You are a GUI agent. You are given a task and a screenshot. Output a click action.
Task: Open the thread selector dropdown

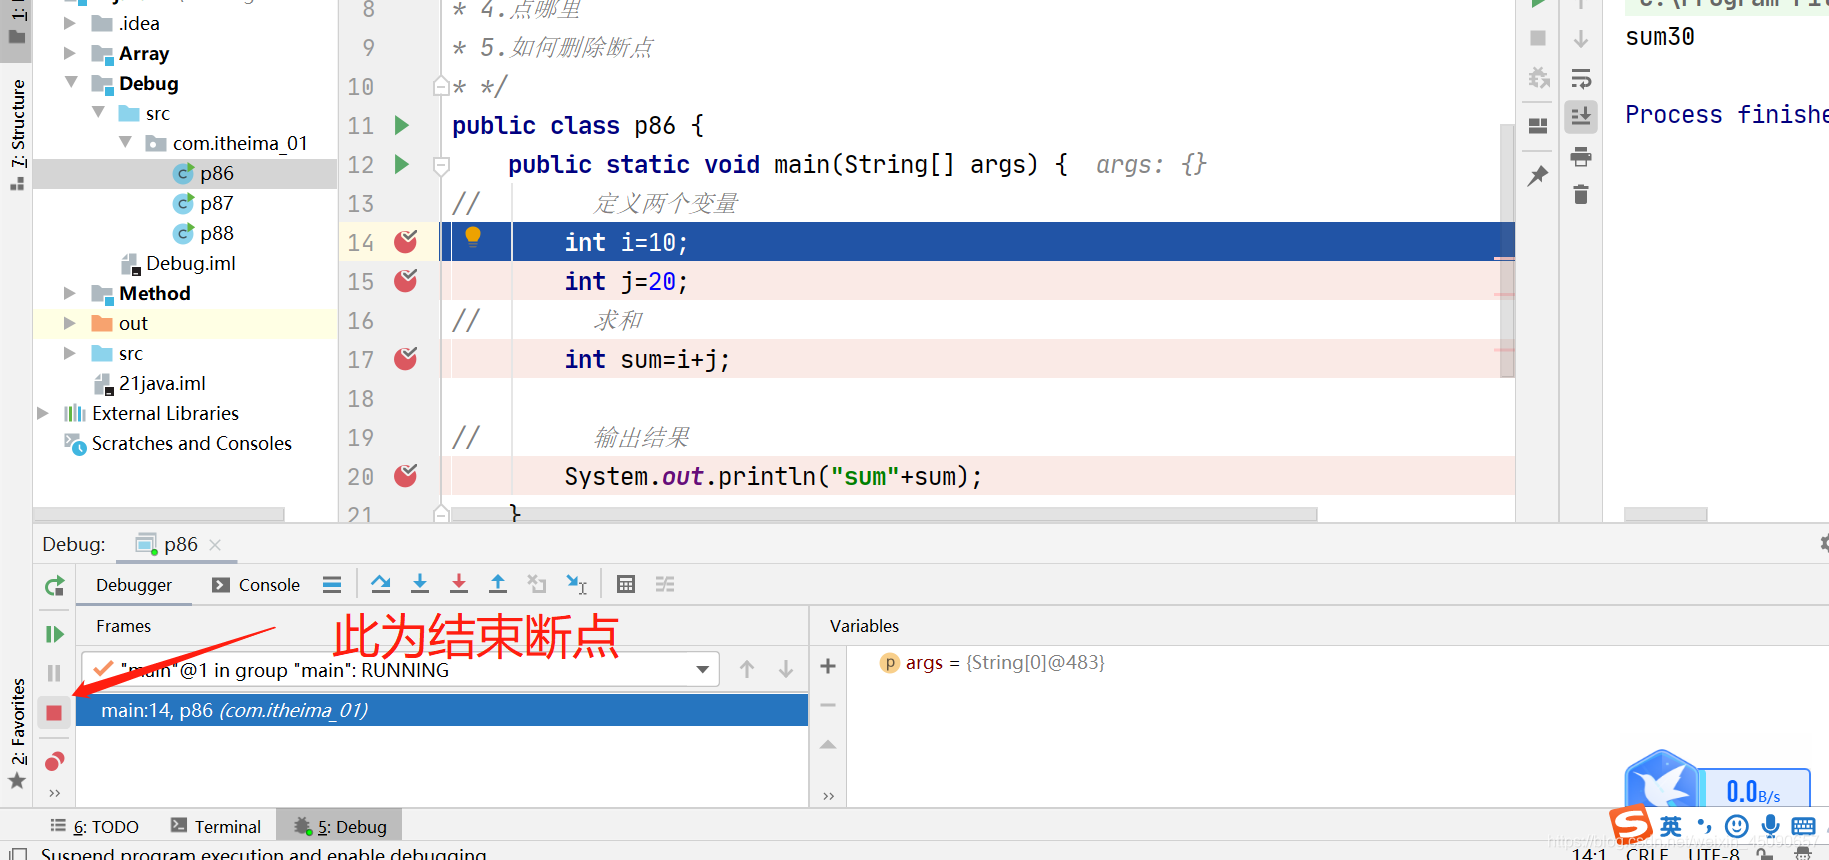pos(703,670)
